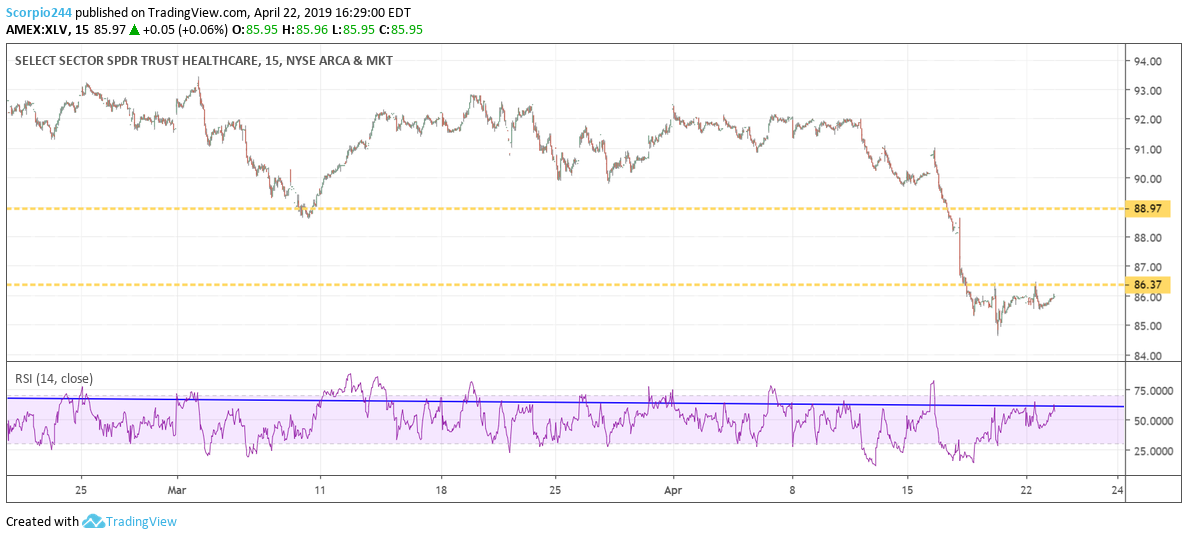Viewport: 1188px width, 539px height.
Task: Click the Mar date on time axis
Action: (176, 490)
